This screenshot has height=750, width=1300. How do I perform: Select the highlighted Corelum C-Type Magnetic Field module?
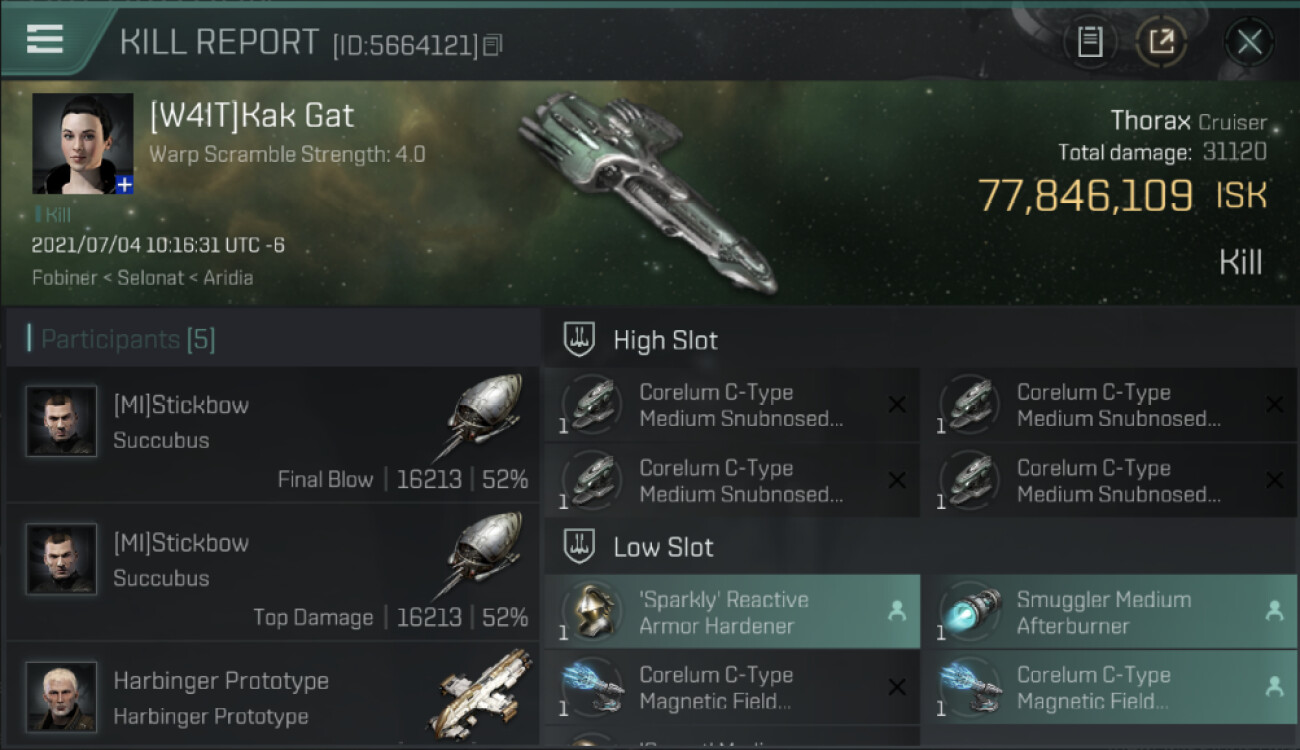pos(1110,688)
